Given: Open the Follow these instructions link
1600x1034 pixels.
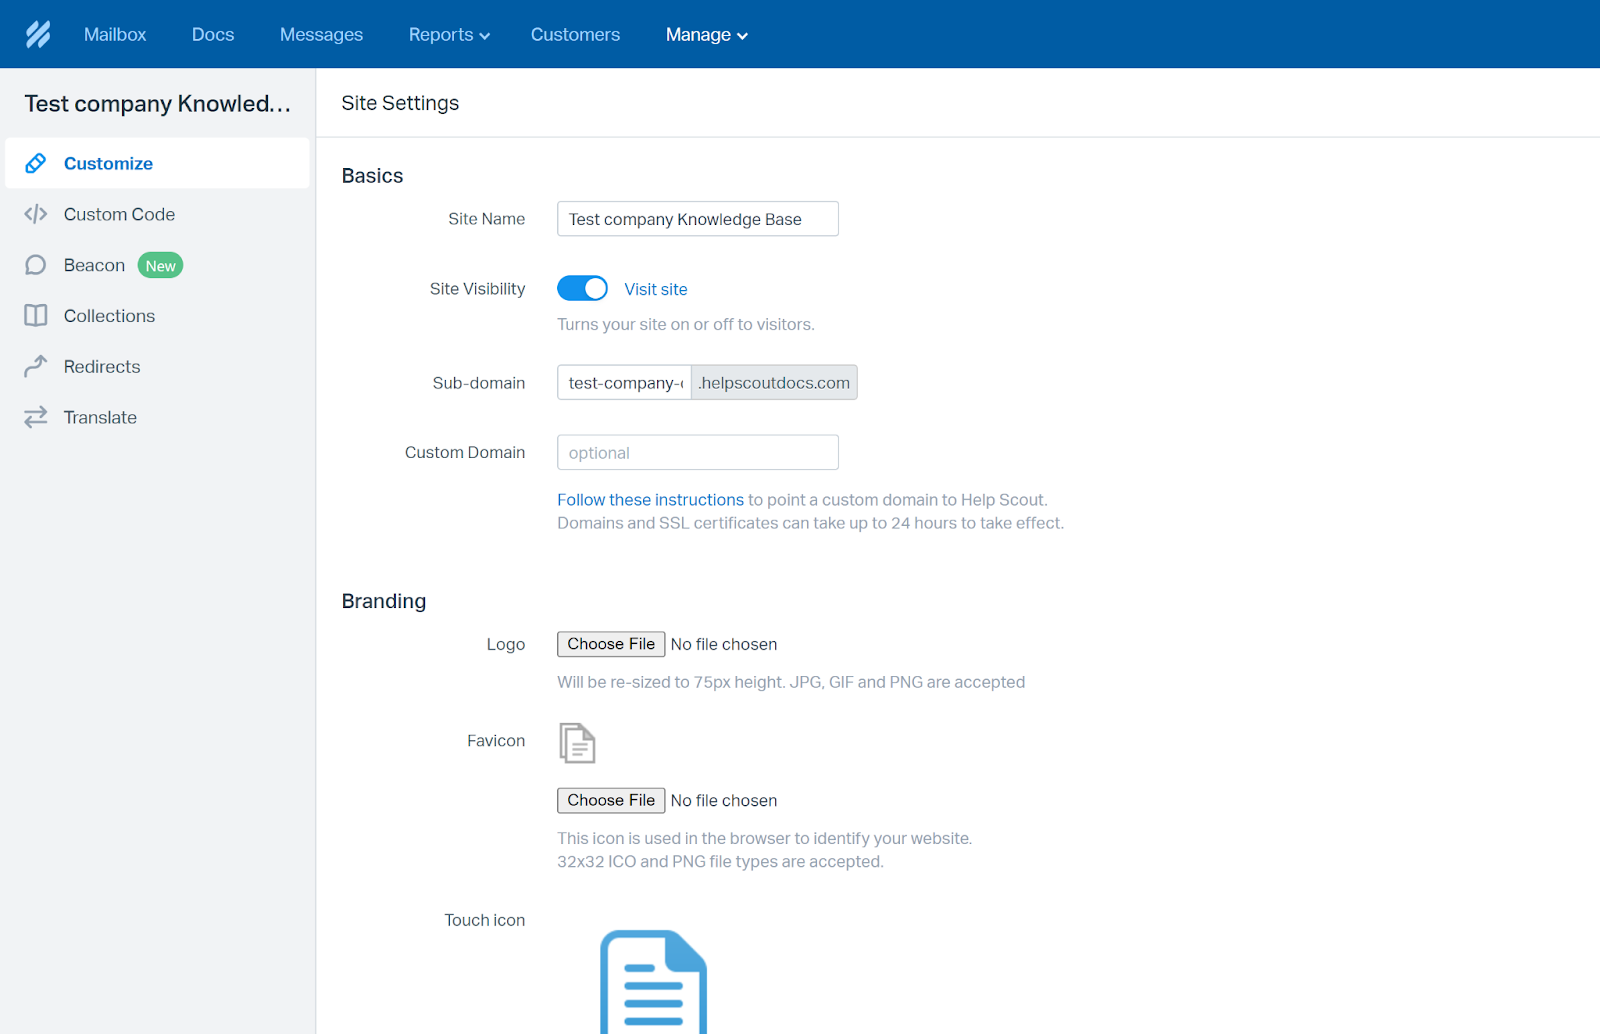Looking at the screenshot, I should pos(650,500).
